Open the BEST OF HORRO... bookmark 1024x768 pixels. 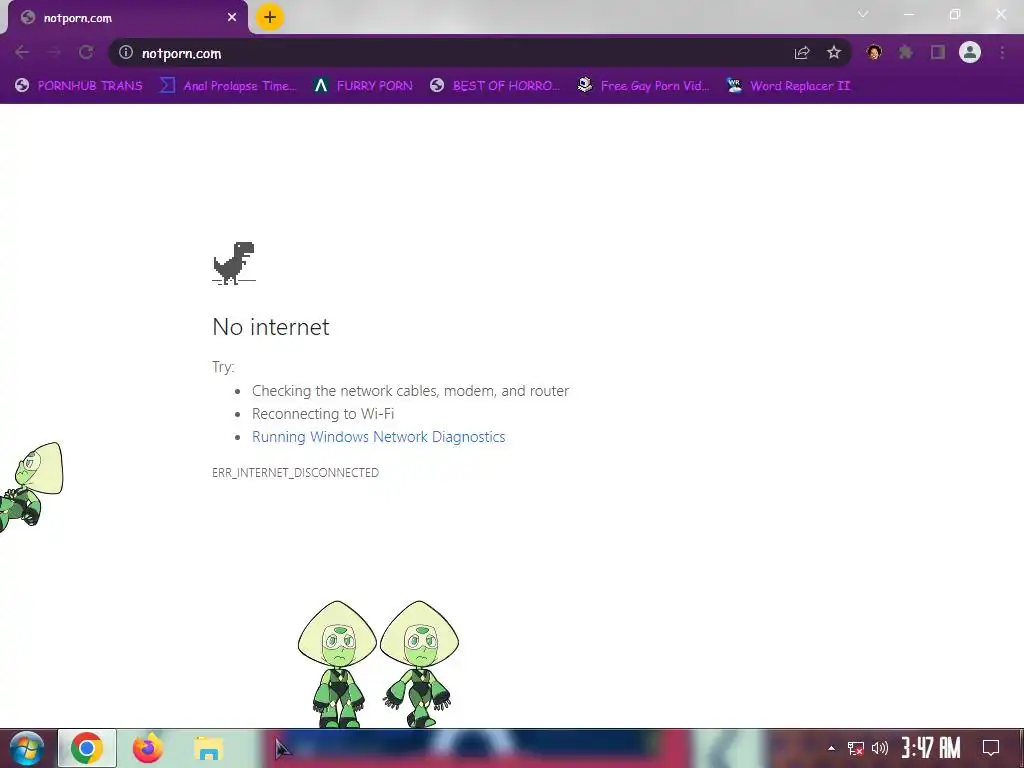click(495, 86)
